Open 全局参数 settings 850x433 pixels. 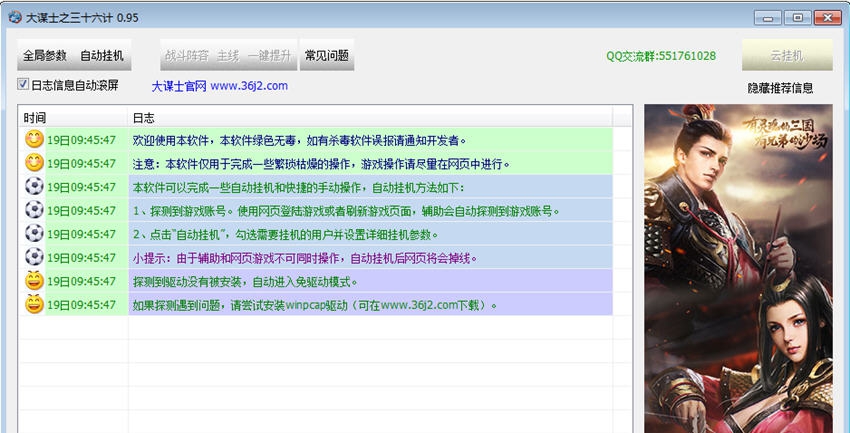pos(44,55)
